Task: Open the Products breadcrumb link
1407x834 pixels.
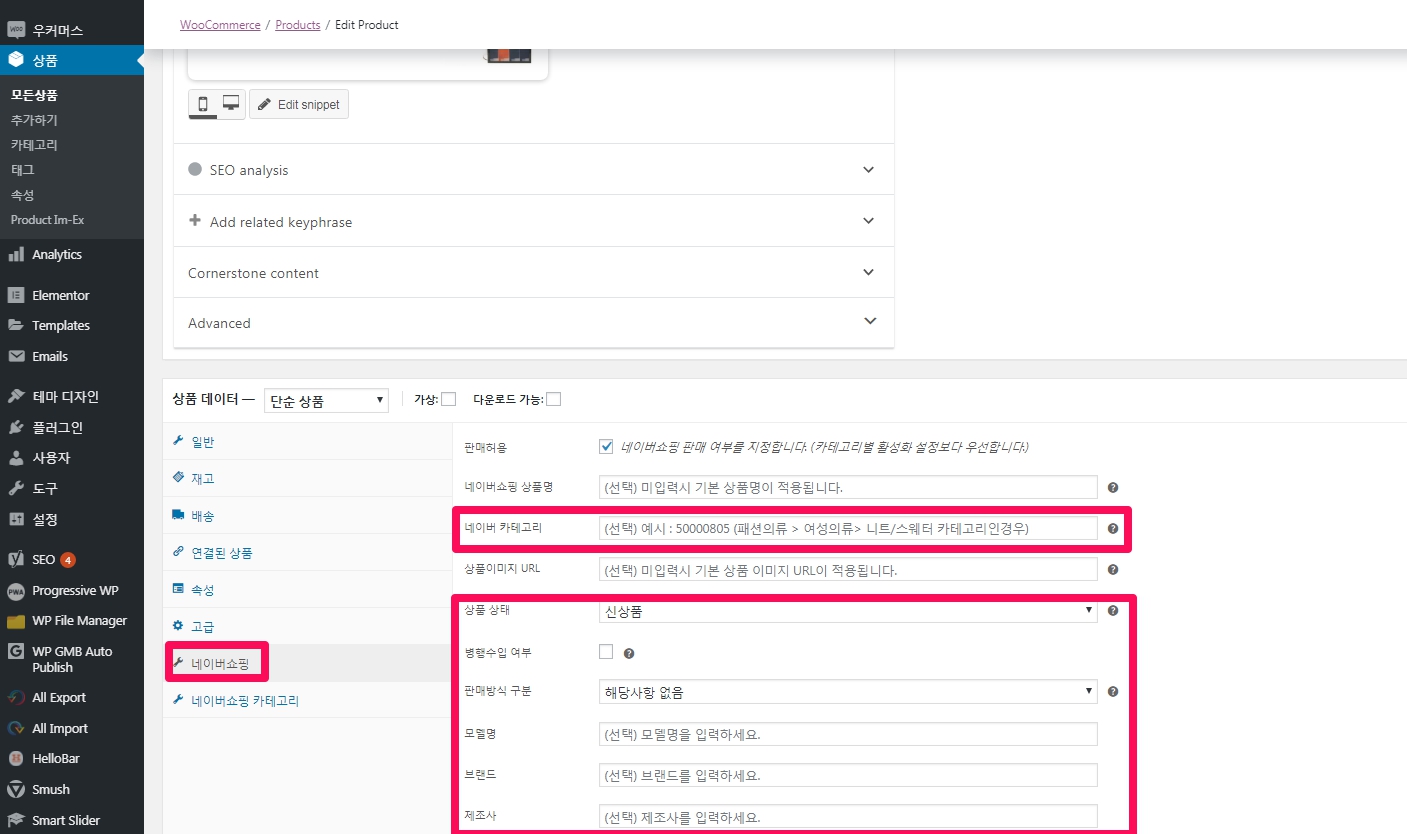Action: (298, 24)
